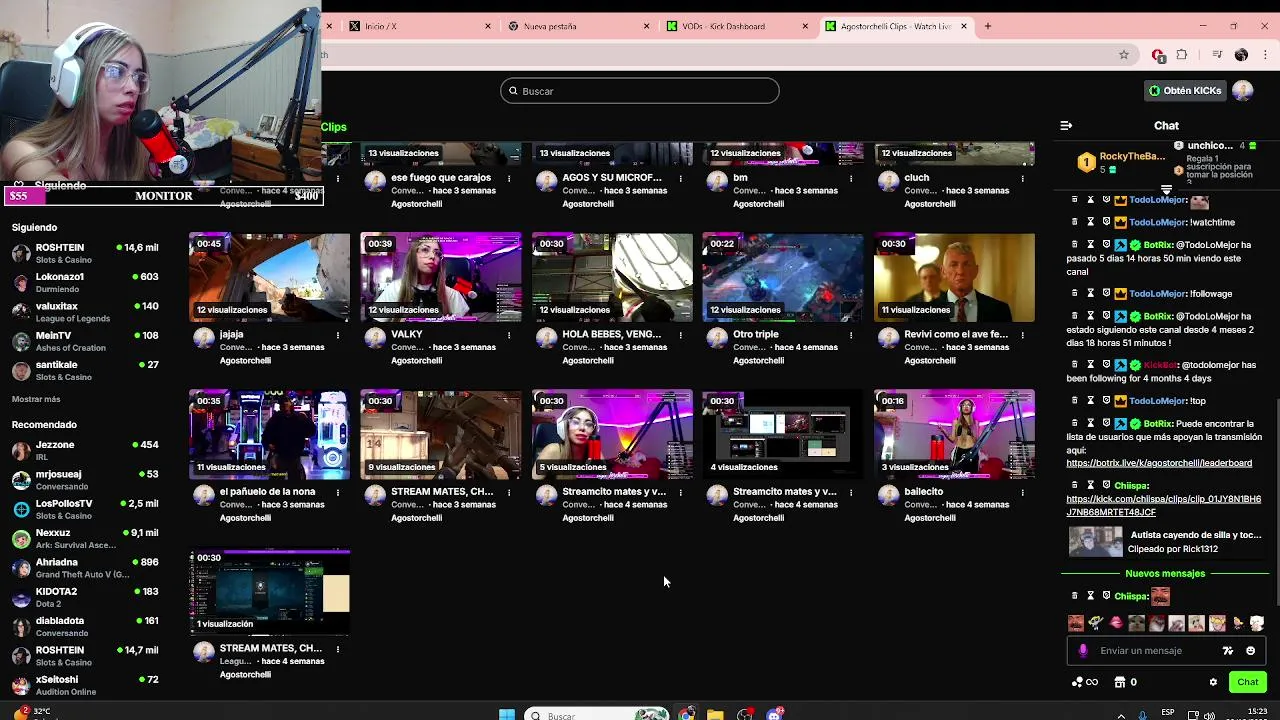The width and height of the screenshot is (1280, 720).
Task: Open the kick.com/chiispa clip link in chat
Action: tap(1163, 505)
